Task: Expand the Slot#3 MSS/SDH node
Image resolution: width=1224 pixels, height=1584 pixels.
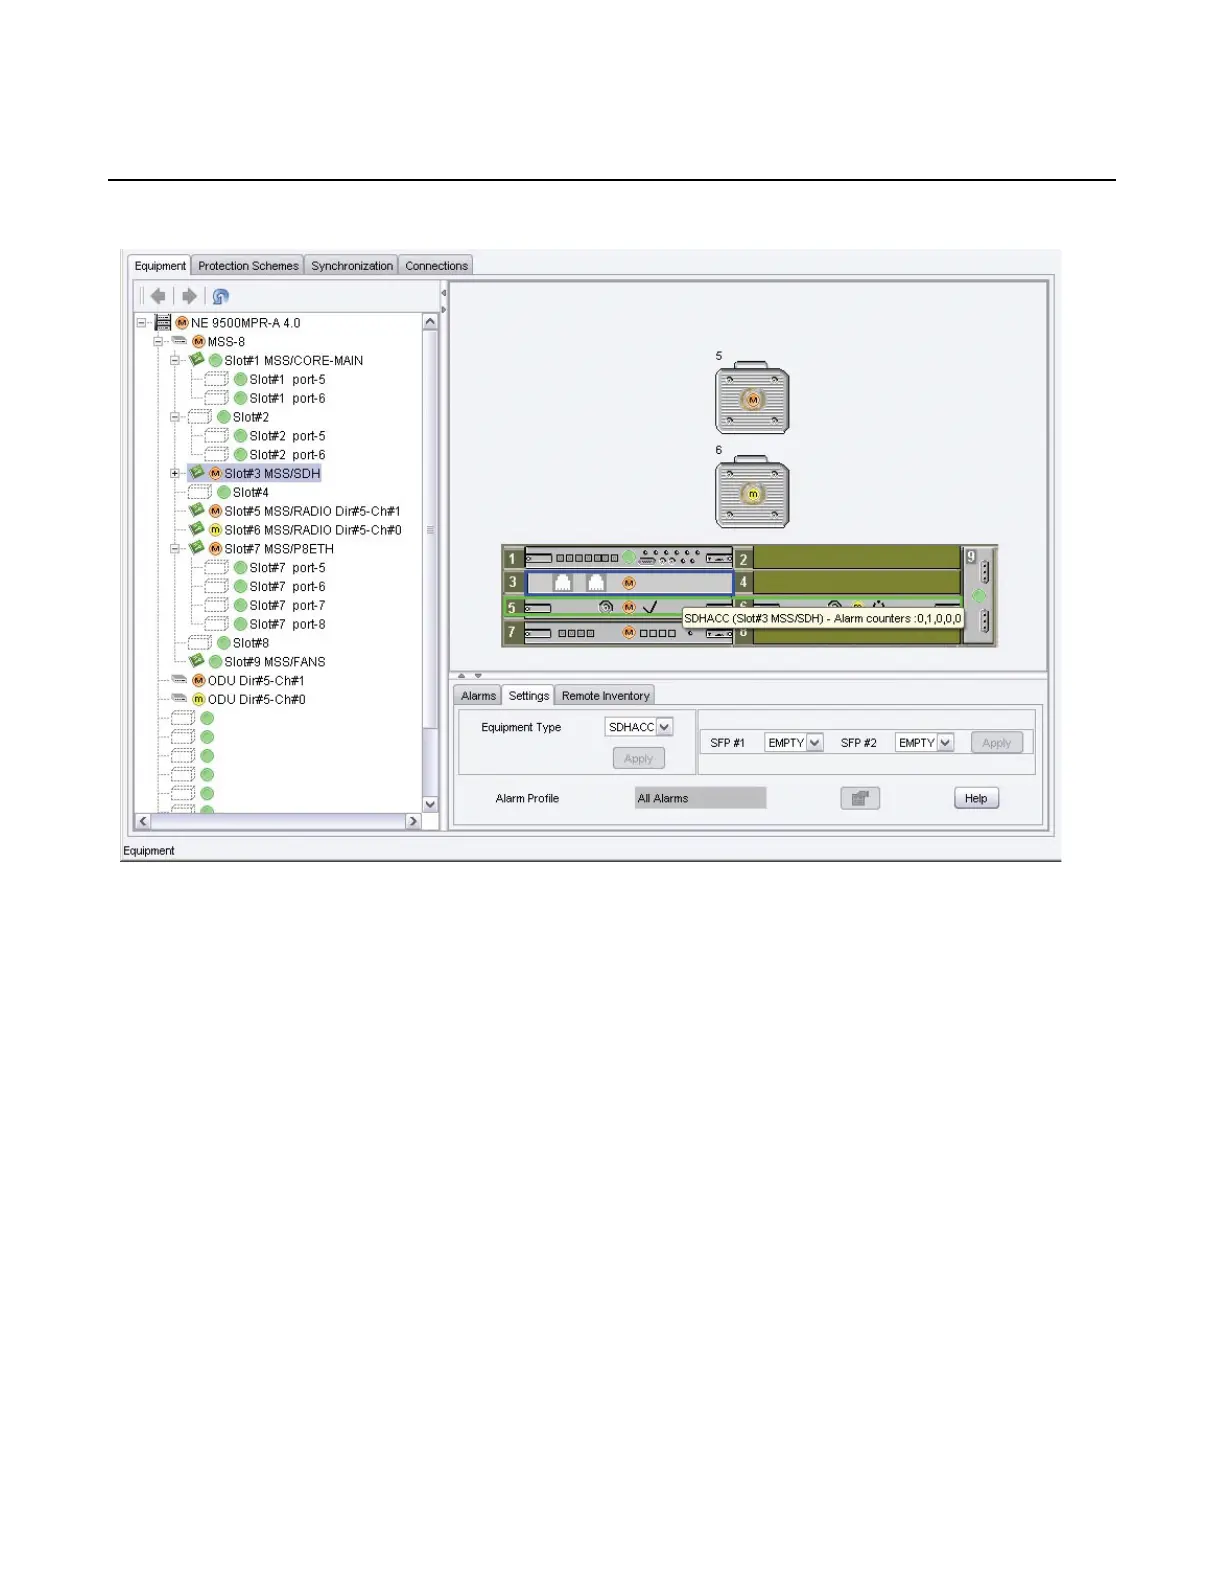Action: click(175, 474)
